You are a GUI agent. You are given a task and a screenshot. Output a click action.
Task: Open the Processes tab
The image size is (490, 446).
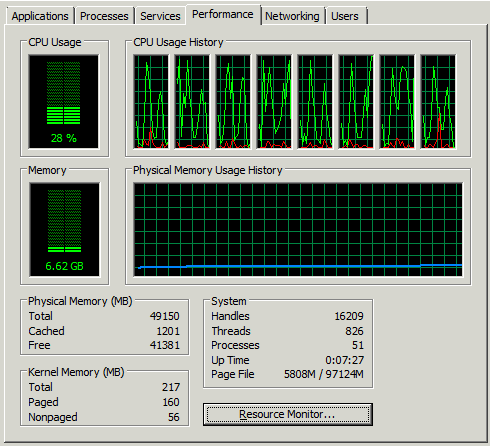click(104, 16)
